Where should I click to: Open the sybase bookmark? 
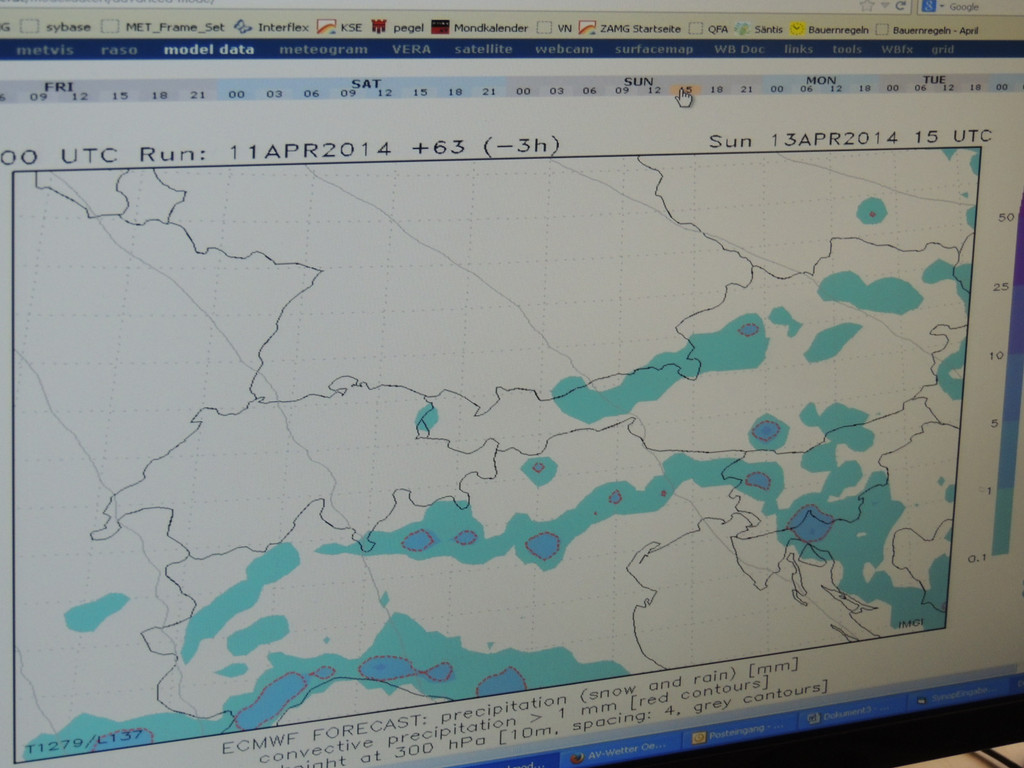point(67,27)
